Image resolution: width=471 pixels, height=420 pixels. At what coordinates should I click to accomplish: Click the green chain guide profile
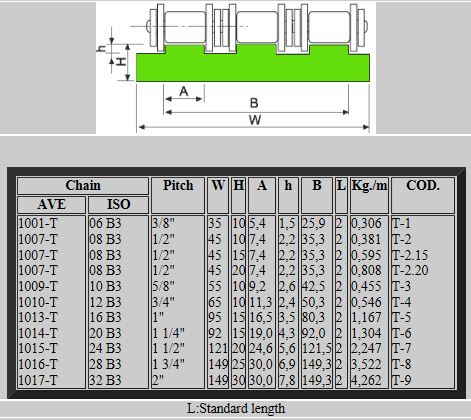[x=253, y=63]
